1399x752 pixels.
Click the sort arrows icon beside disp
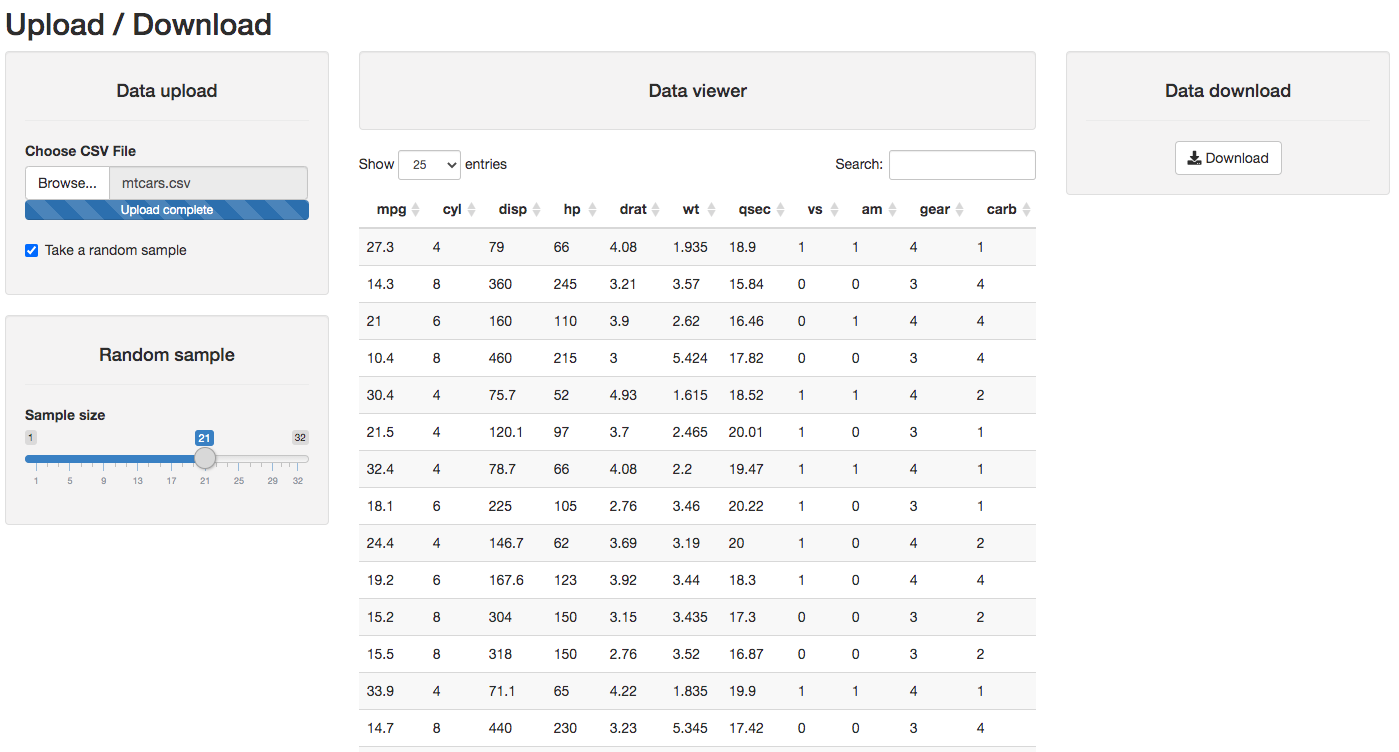536,210
